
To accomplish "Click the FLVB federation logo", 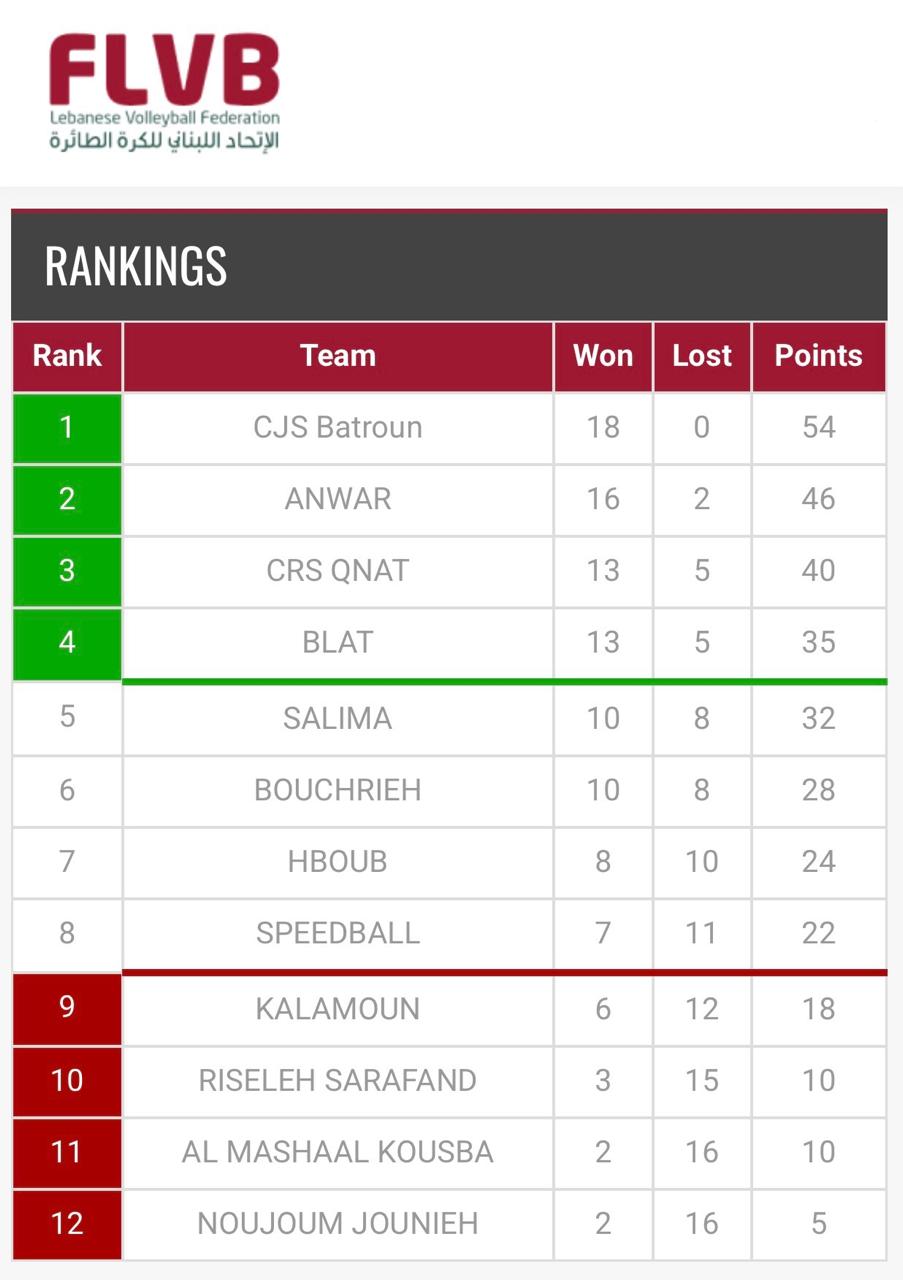I will 165,92.
